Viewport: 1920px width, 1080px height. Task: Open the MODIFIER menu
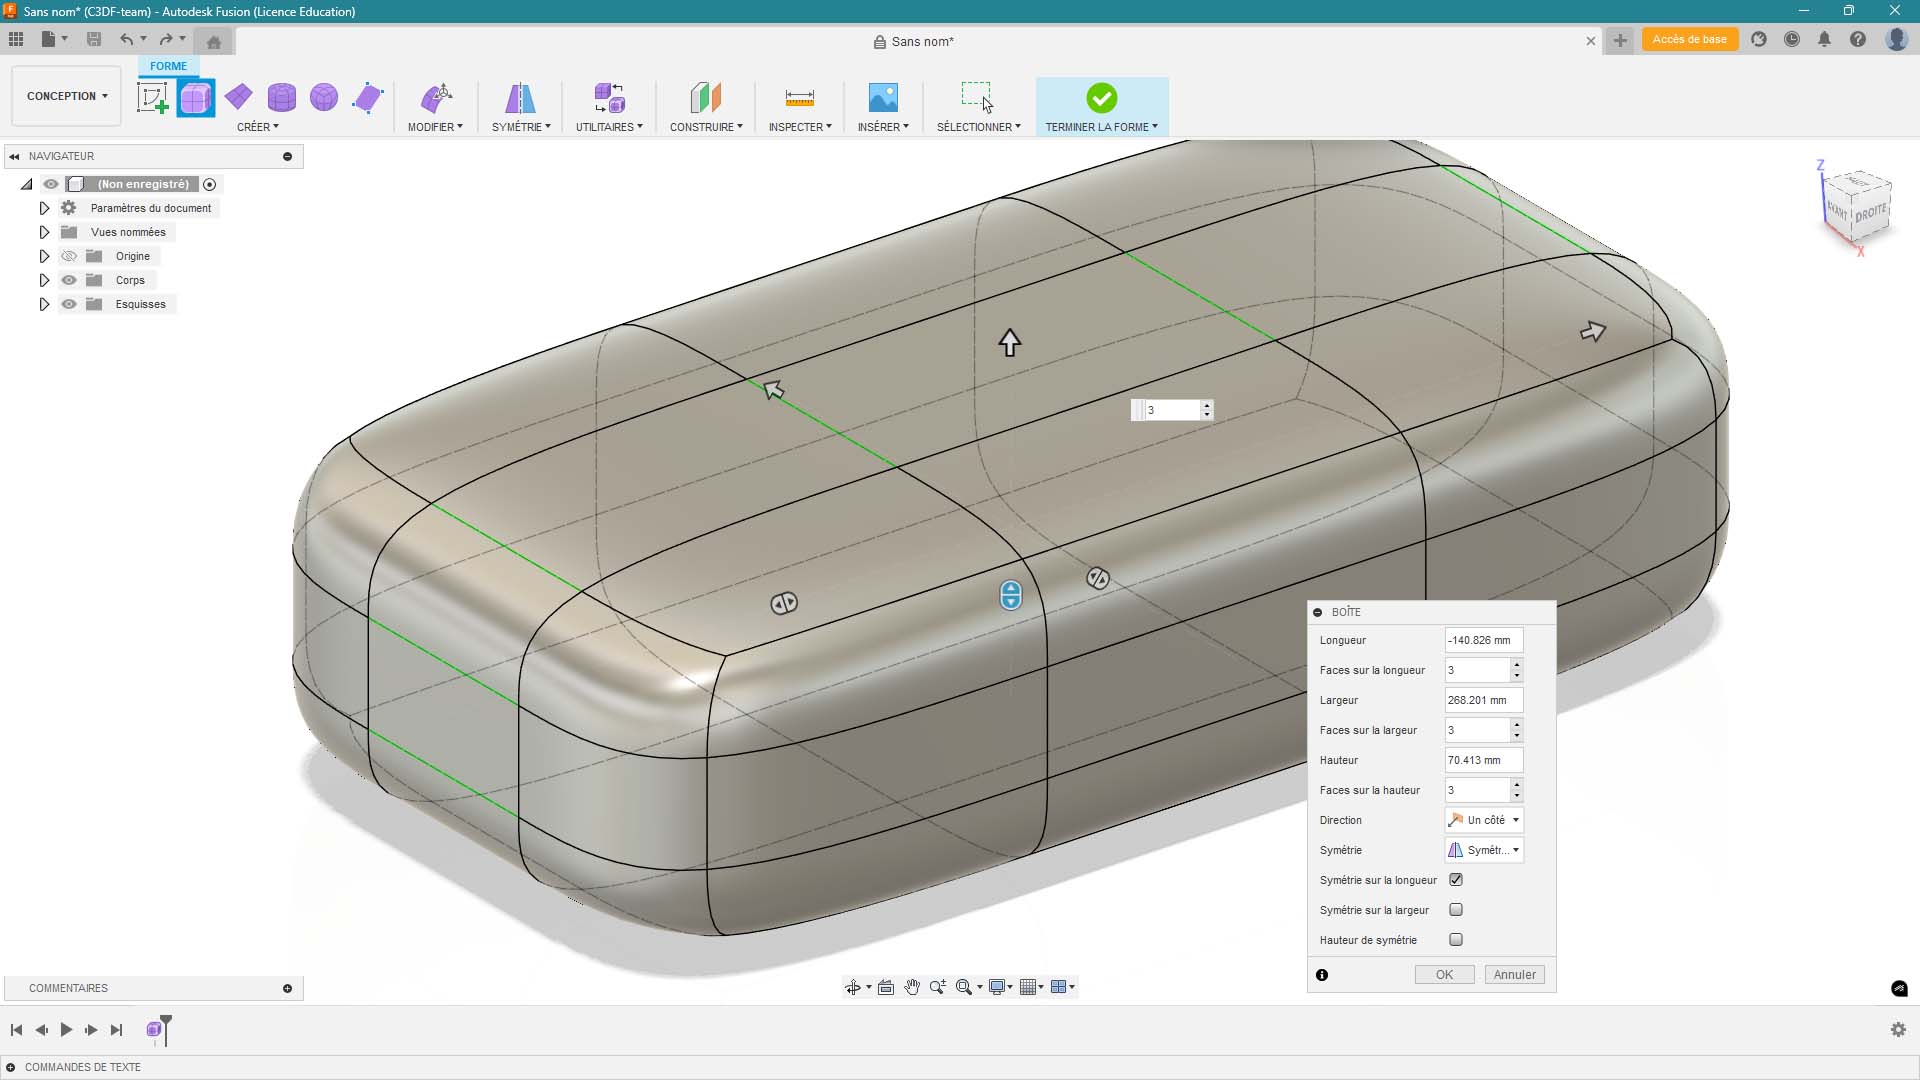point(435,127)
